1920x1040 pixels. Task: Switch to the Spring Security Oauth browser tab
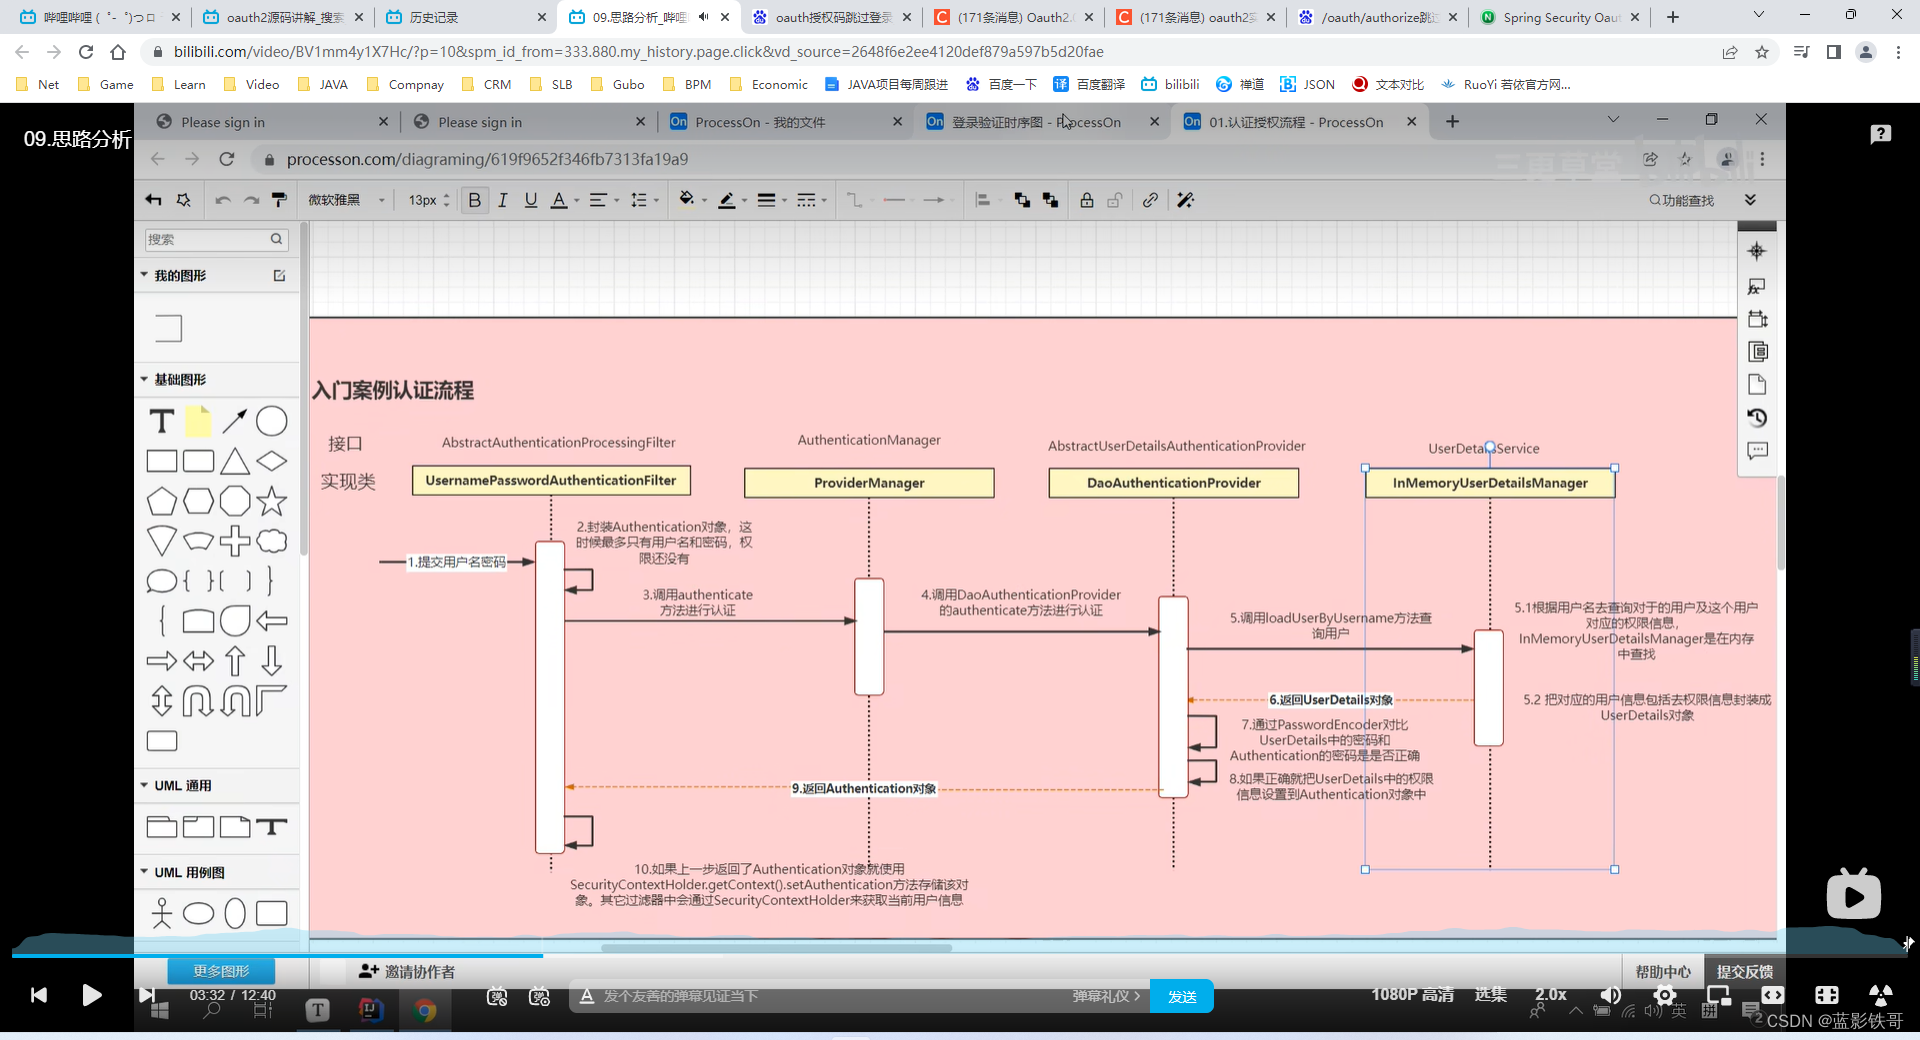[1559, 17]
